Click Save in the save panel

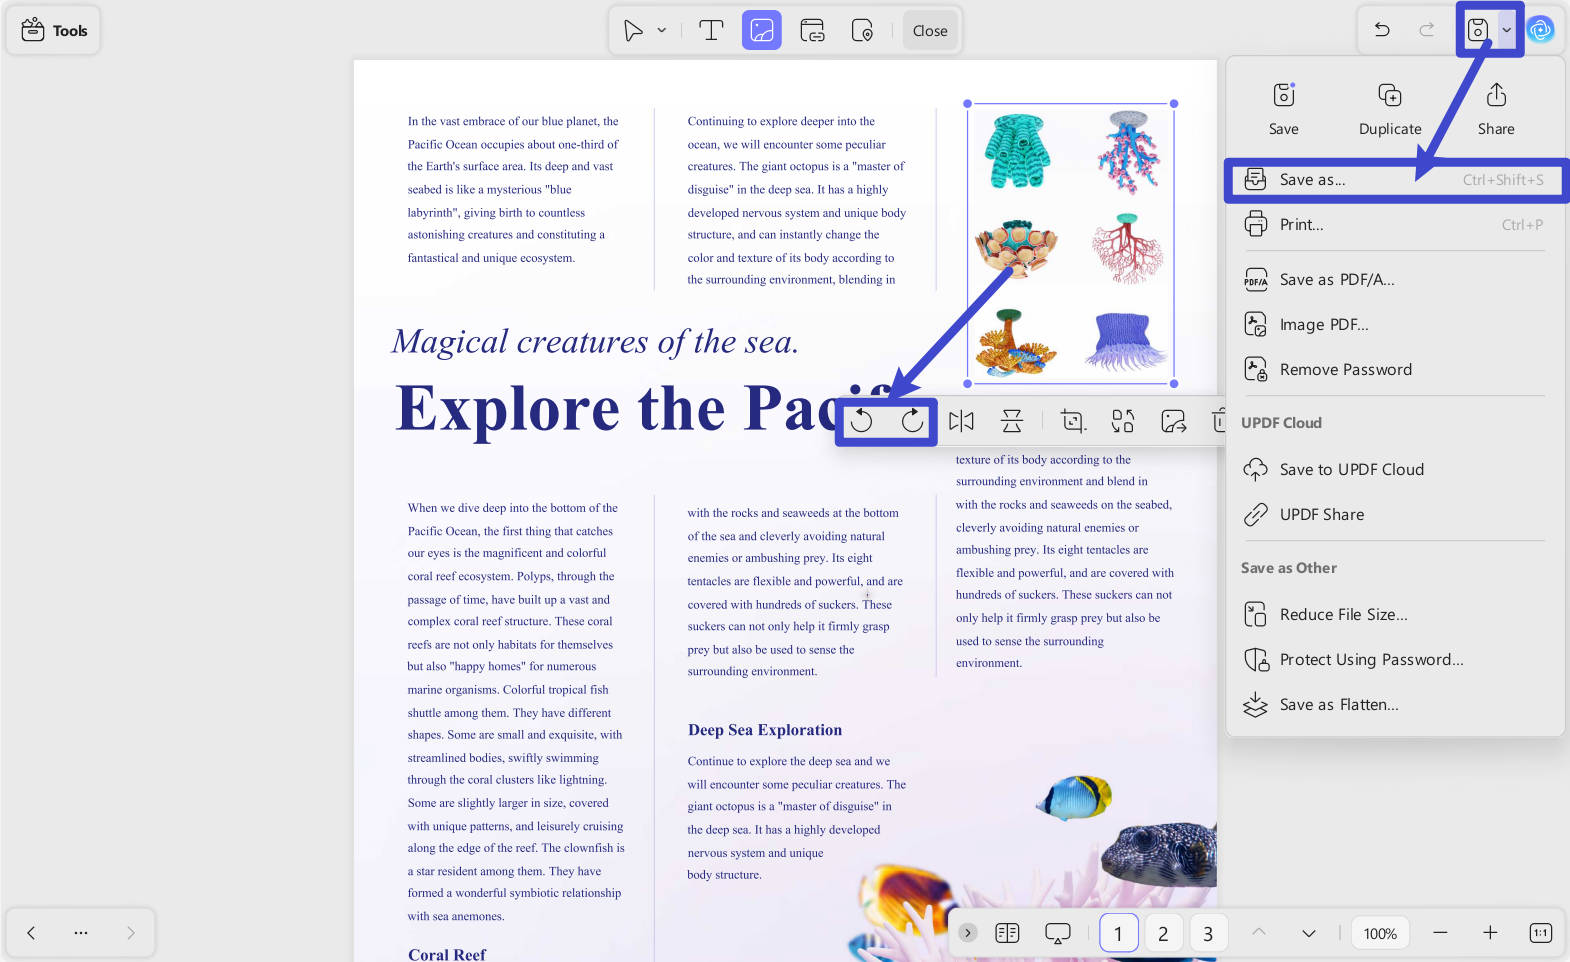pyautogui.click(x=1284, y=109)
